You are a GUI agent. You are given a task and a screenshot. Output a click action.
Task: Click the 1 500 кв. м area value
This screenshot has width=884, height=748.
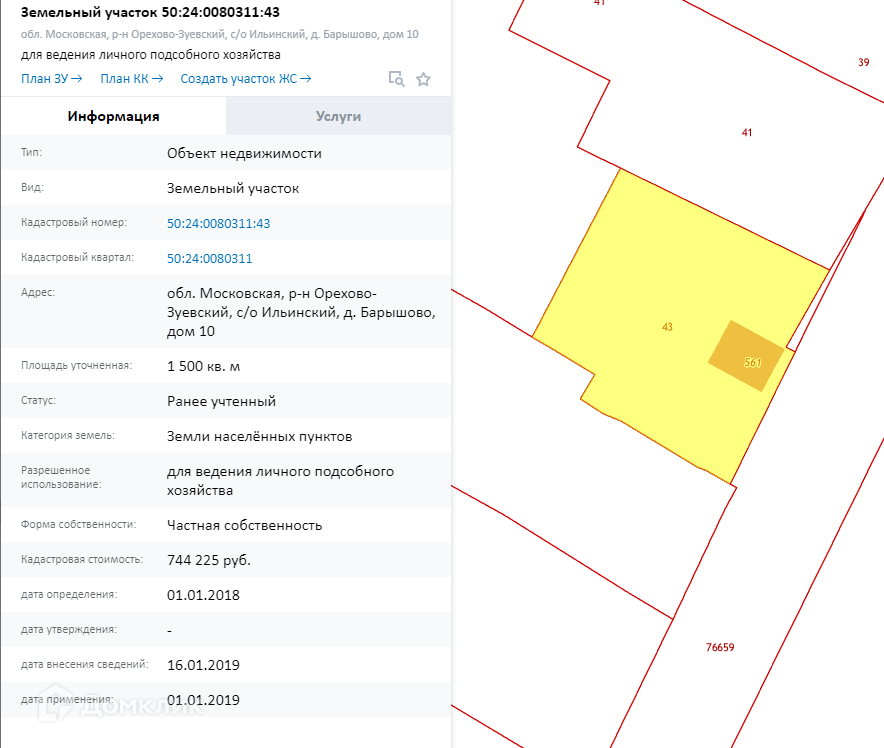click(x=203, y=366)
